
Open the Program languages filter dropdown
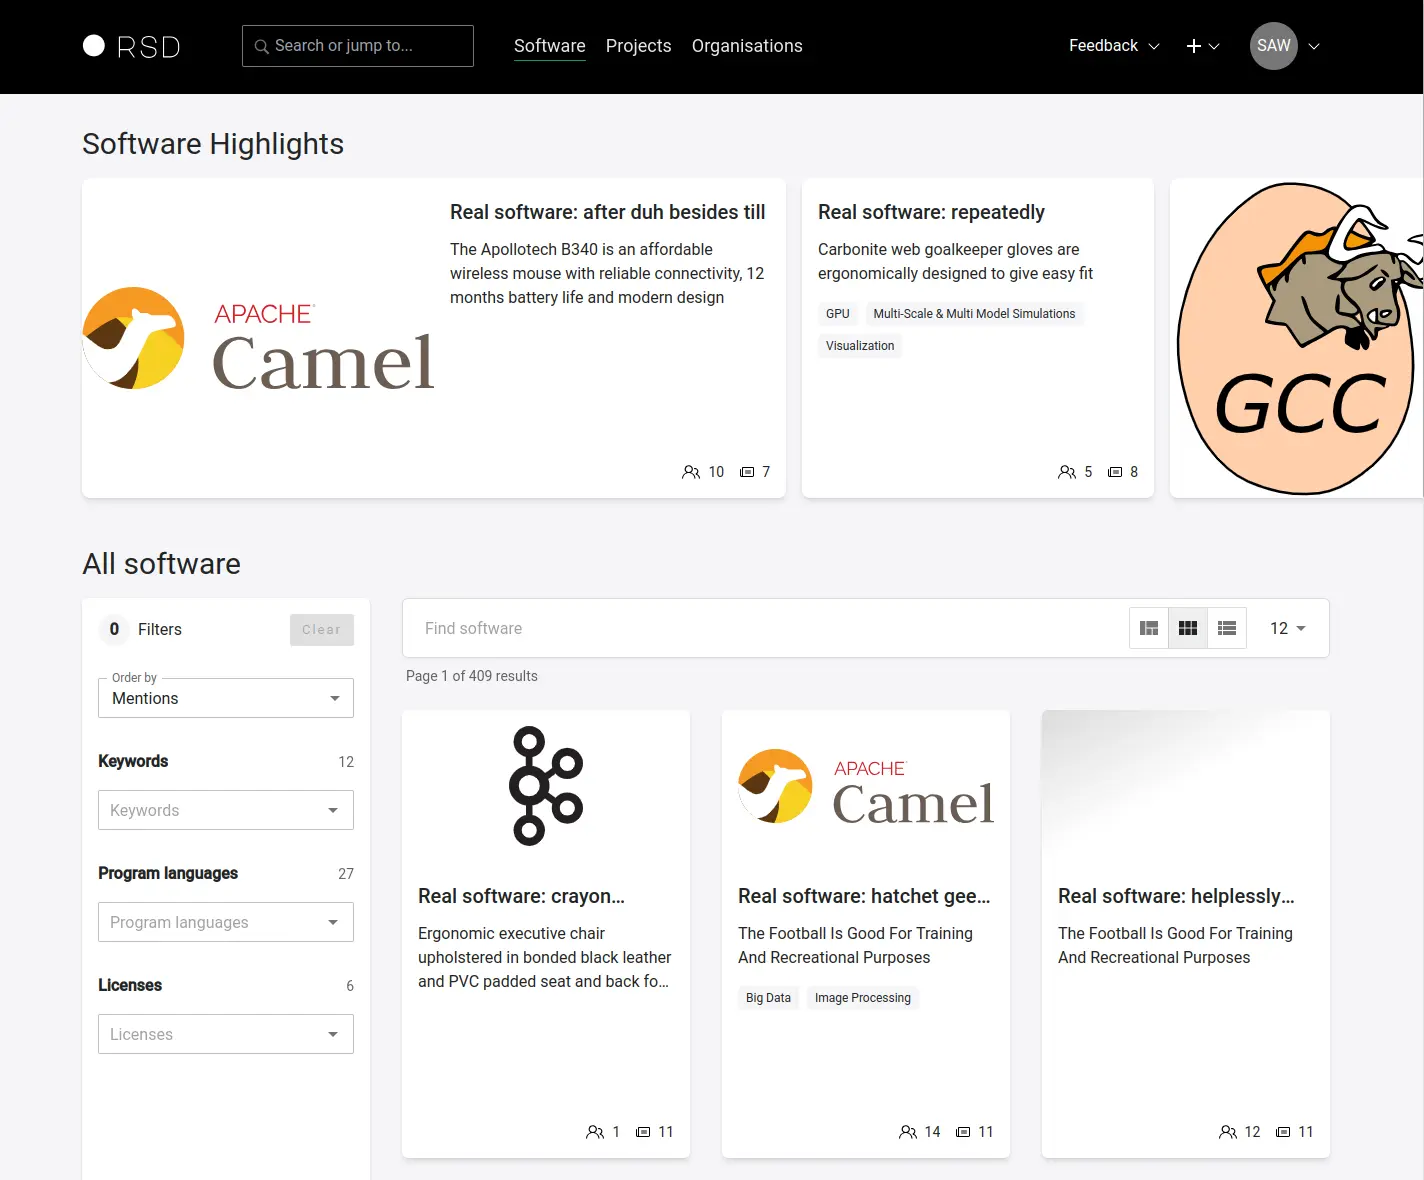(x=226, y=922)
